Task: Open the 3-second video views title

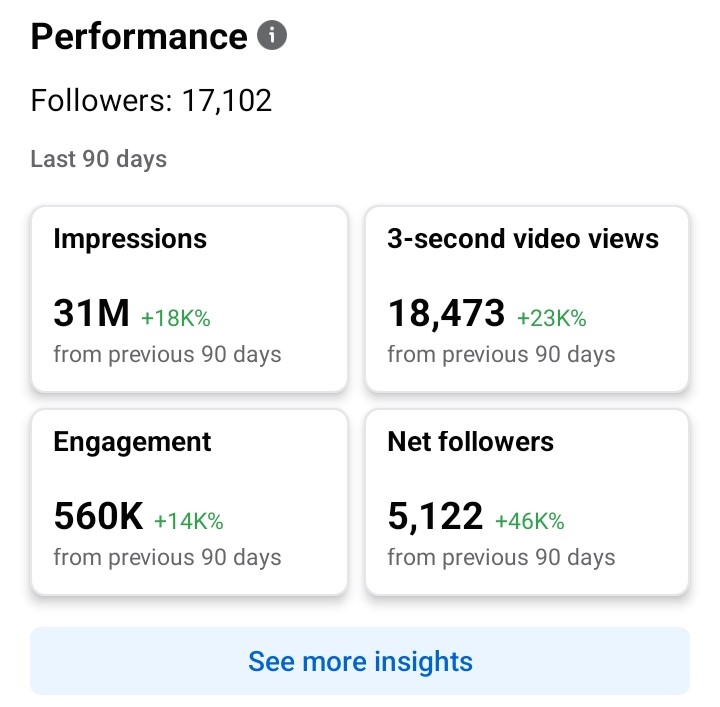Action: (523, 239)
